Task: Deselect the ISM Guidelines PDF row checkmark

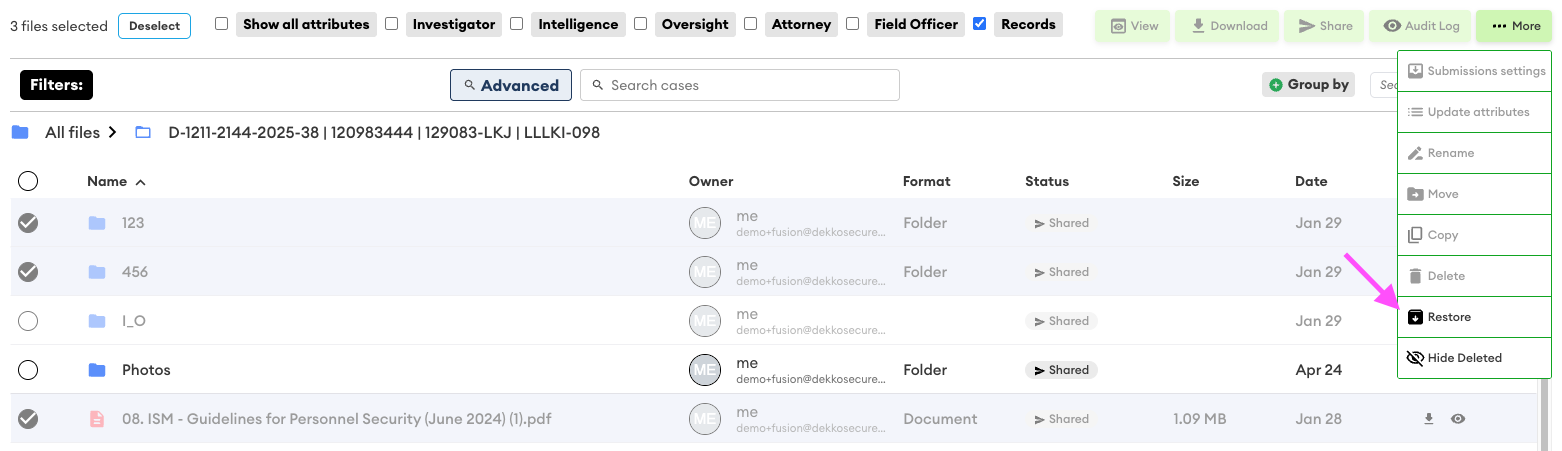Action: 28,419
